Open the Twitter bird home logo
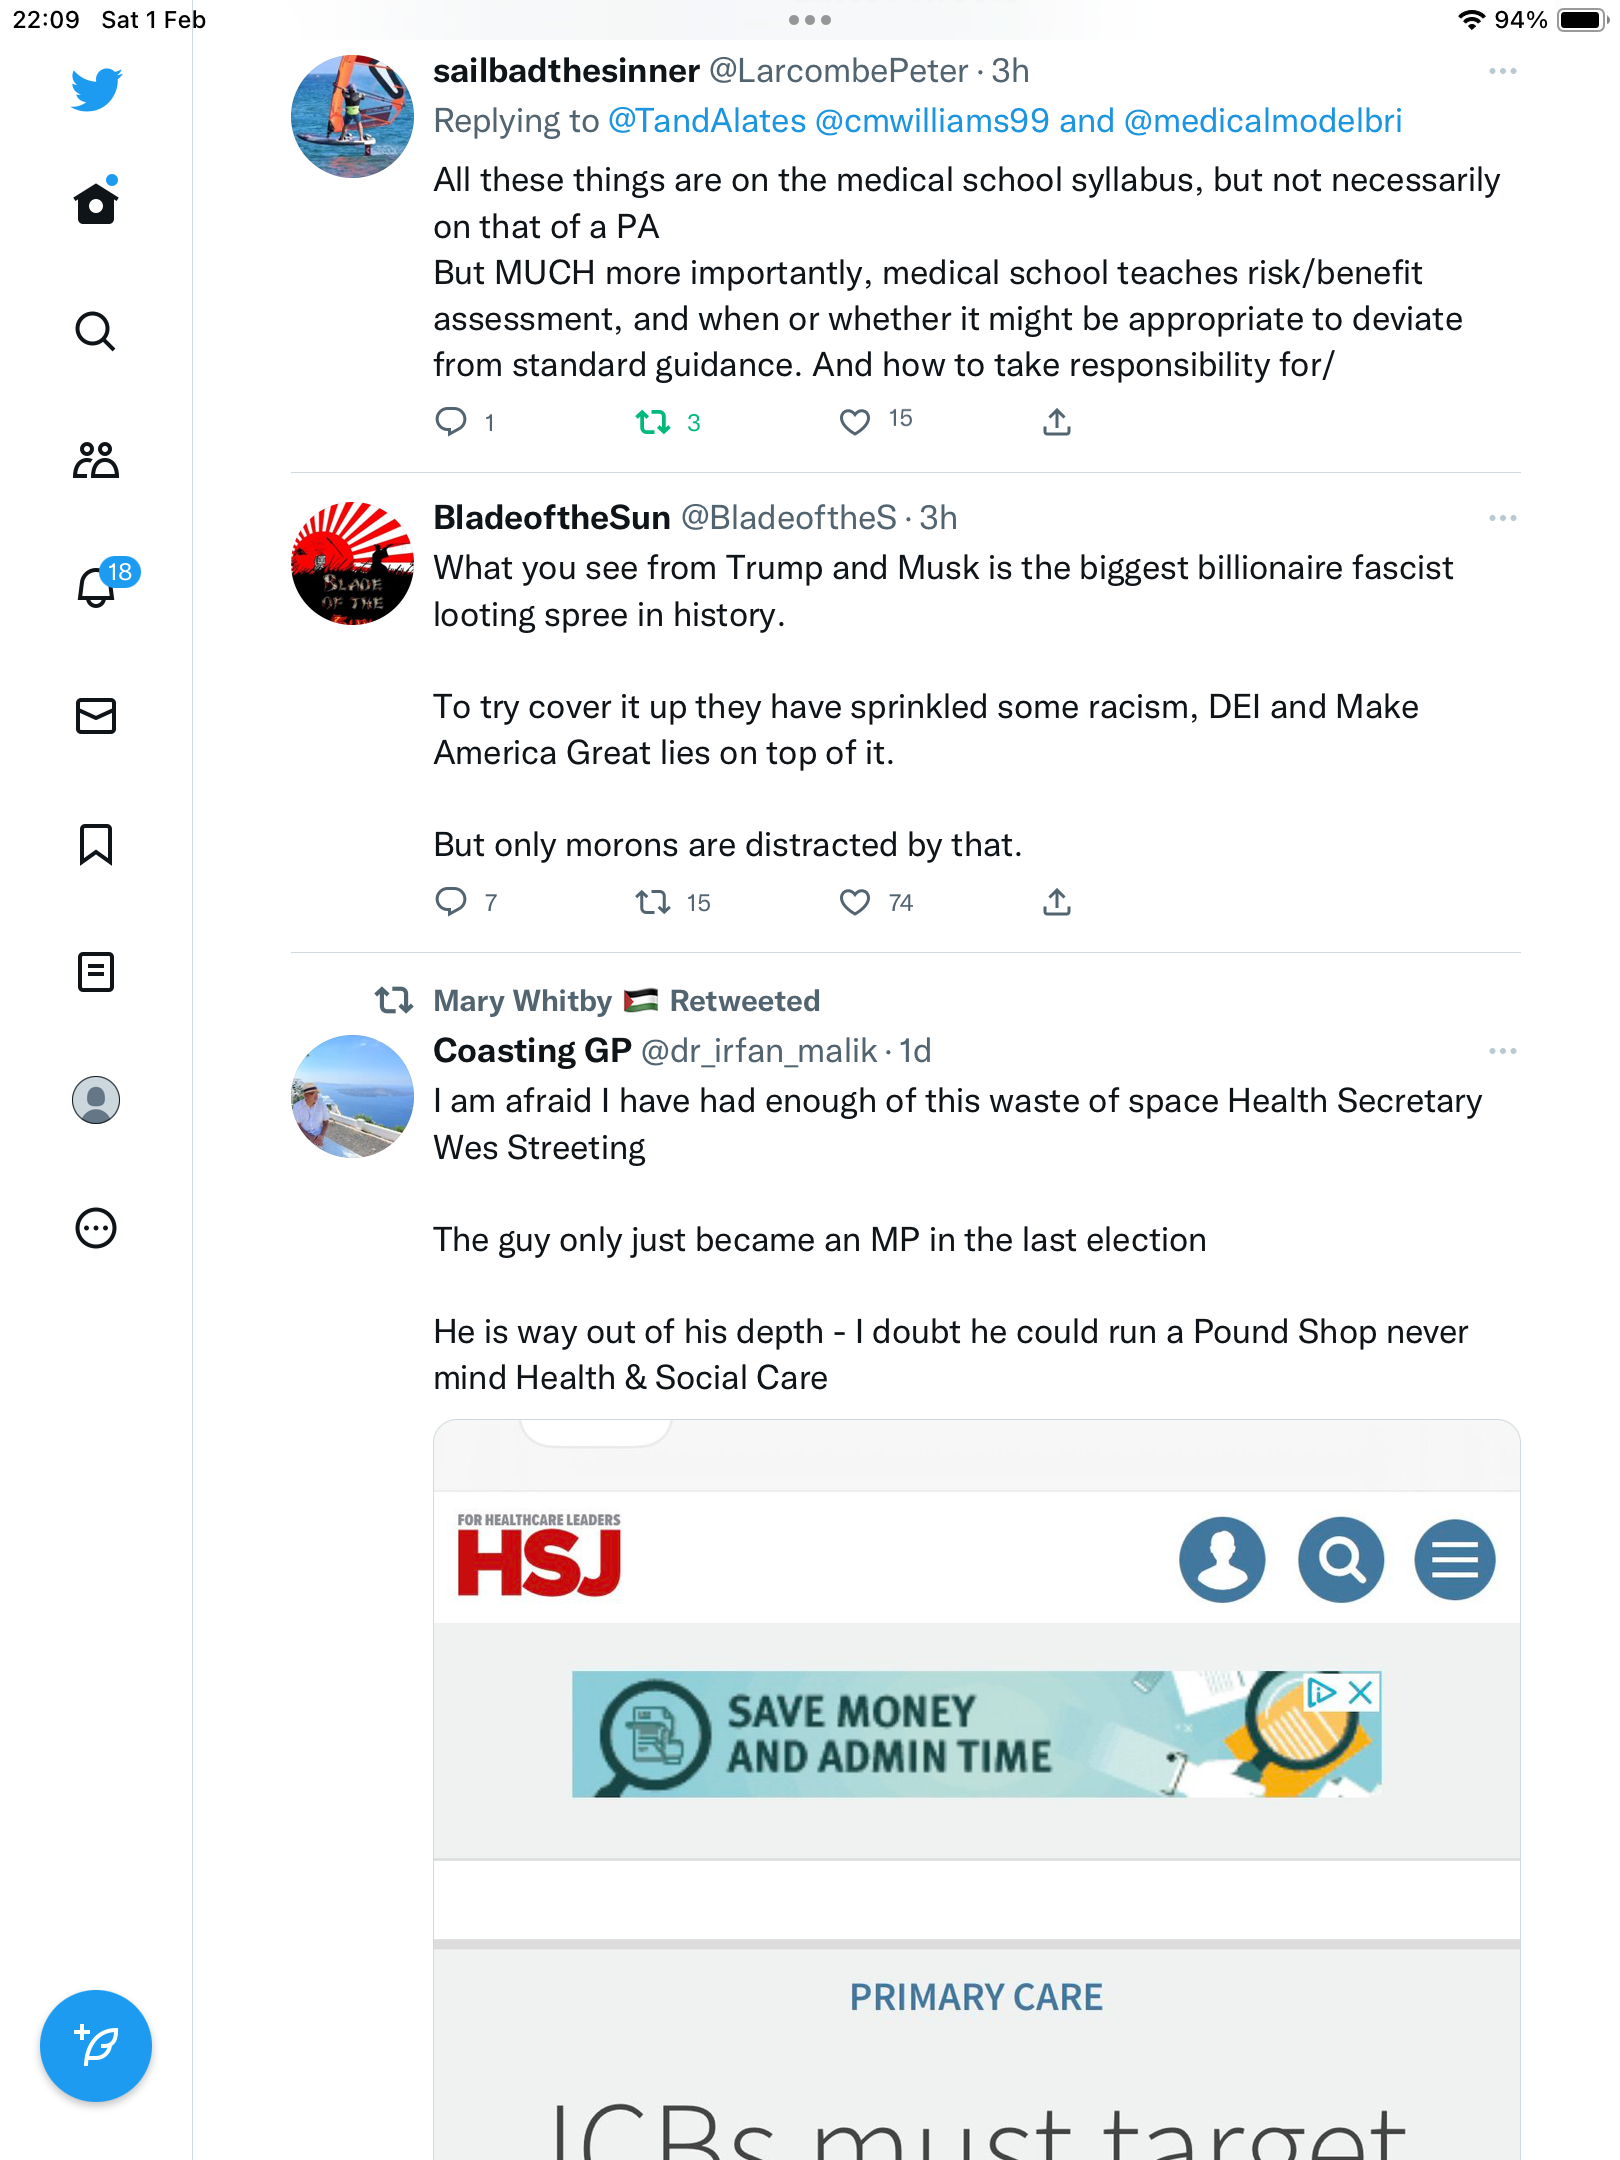This screenshot has height=2160, width=1620. coord(96,89)
